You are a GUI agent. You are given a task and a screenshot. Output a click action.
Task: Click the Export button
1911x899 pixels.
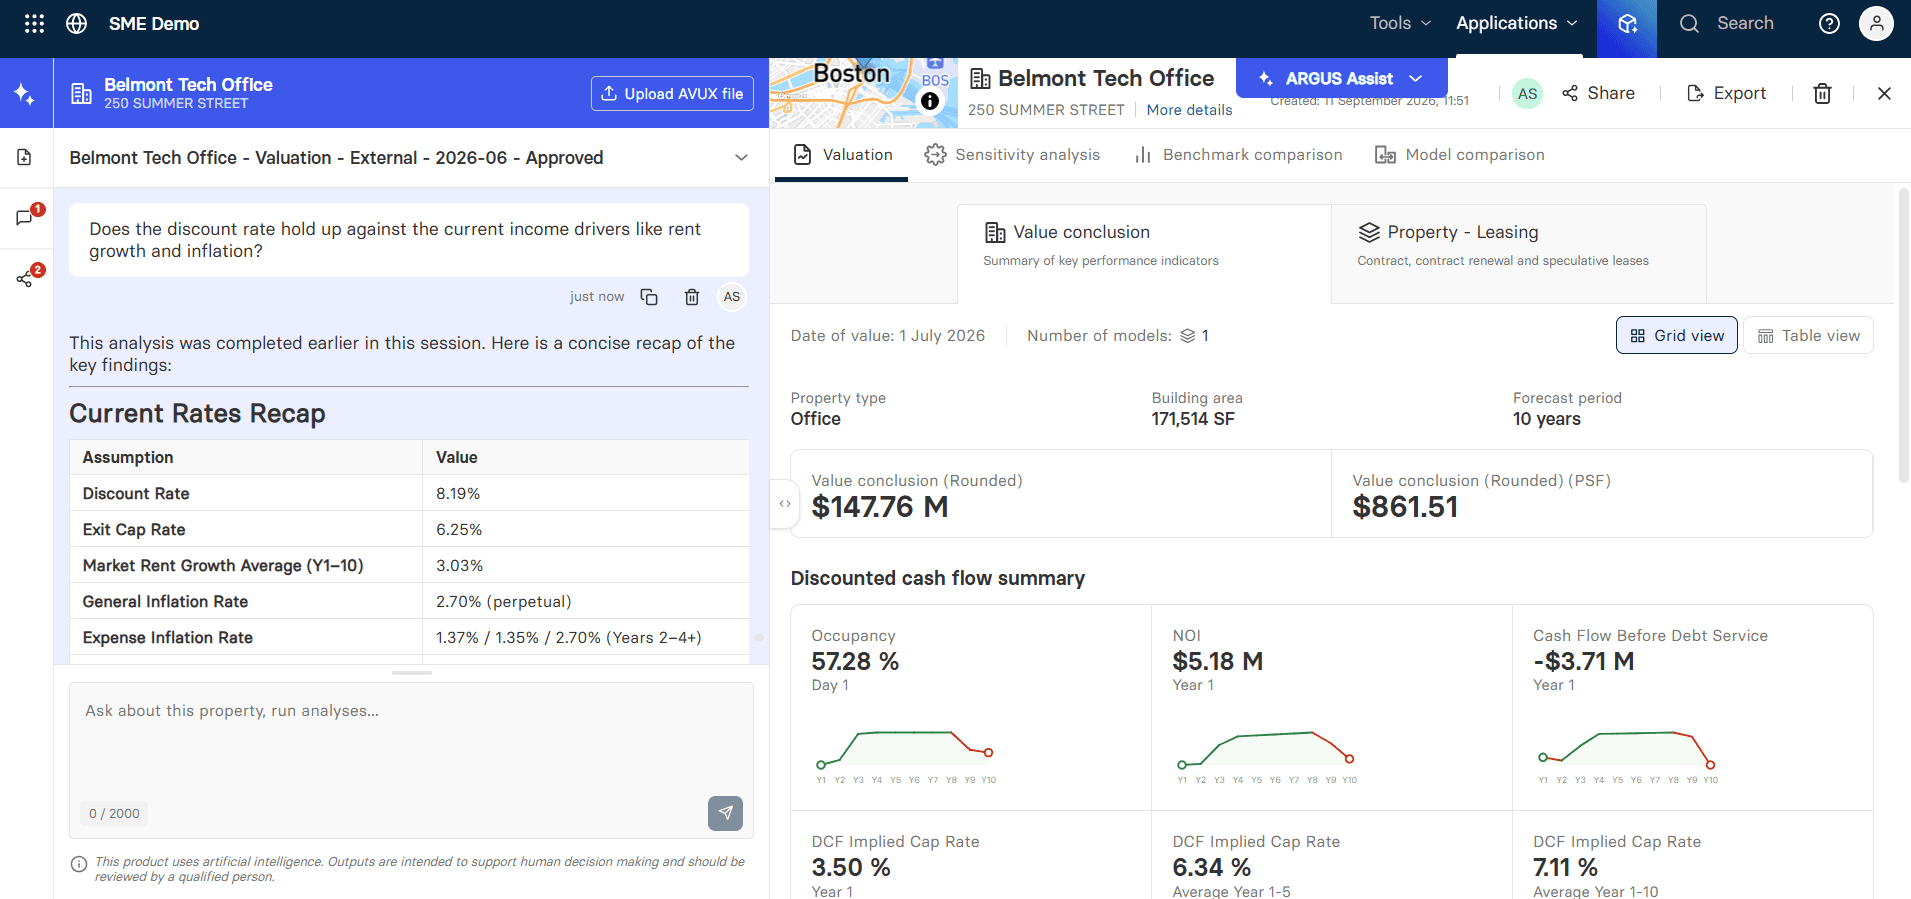click(1727, 93)
